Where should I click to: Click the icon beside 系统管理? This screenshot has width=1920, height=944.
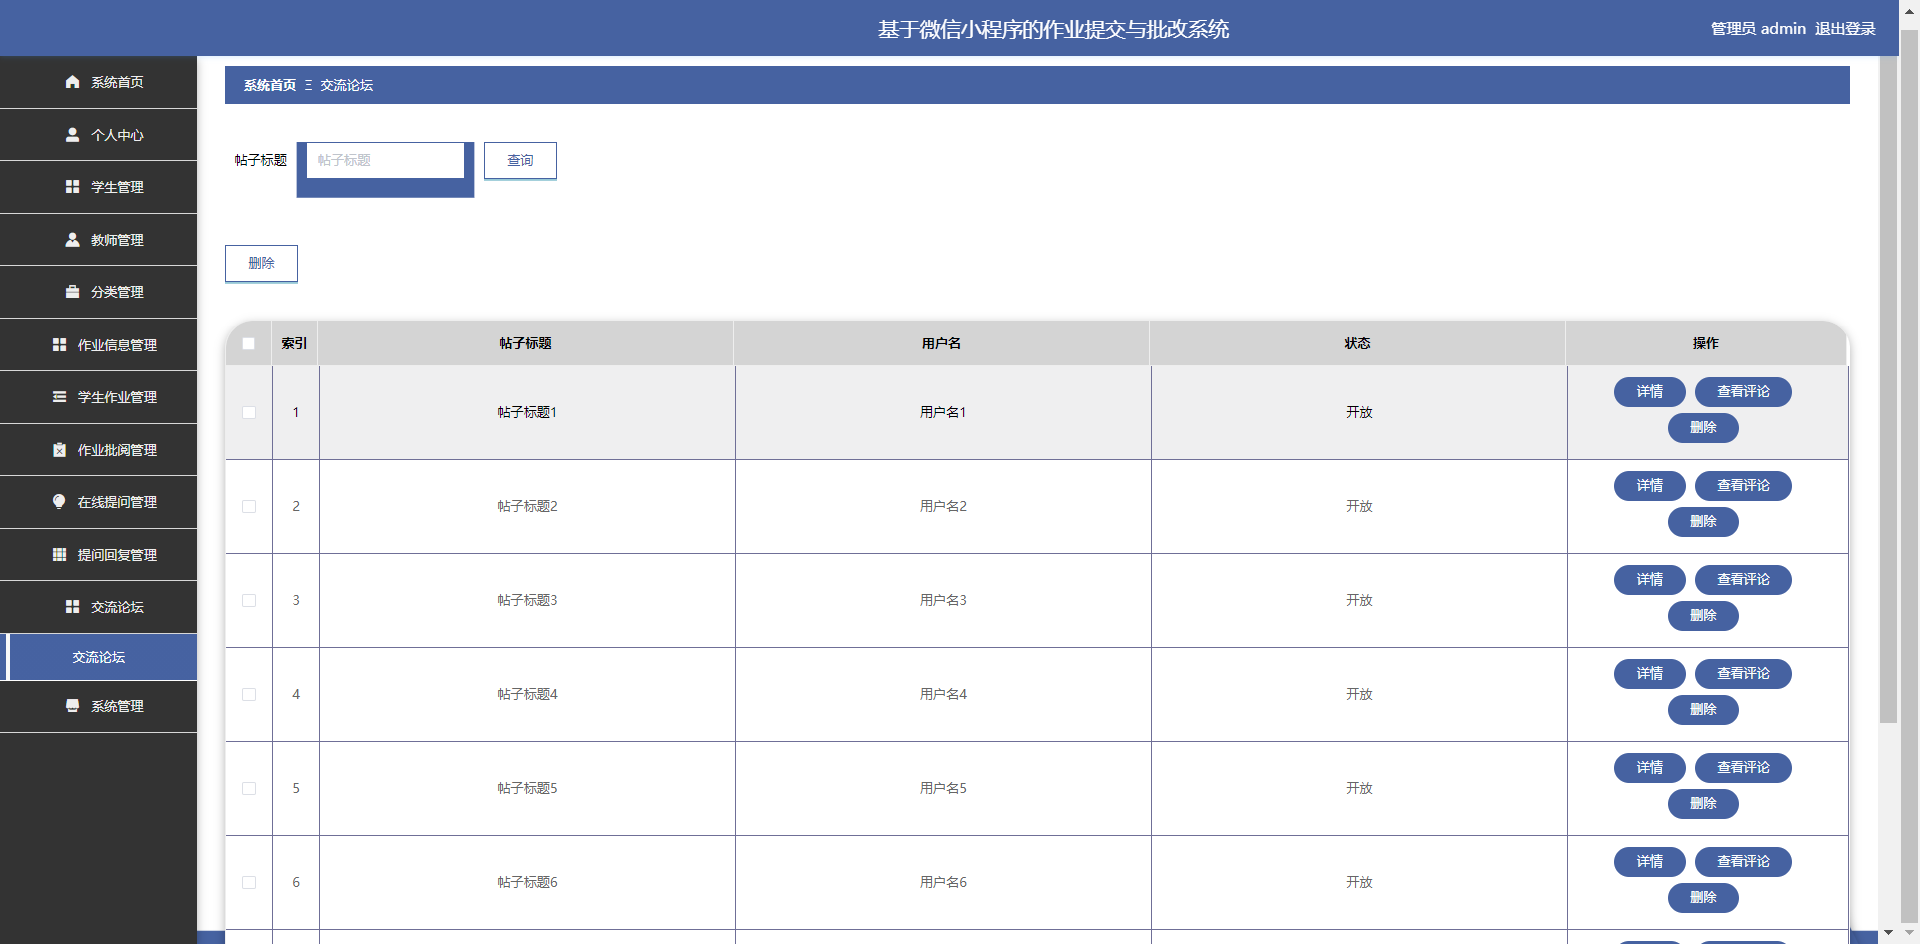(72, 706)
